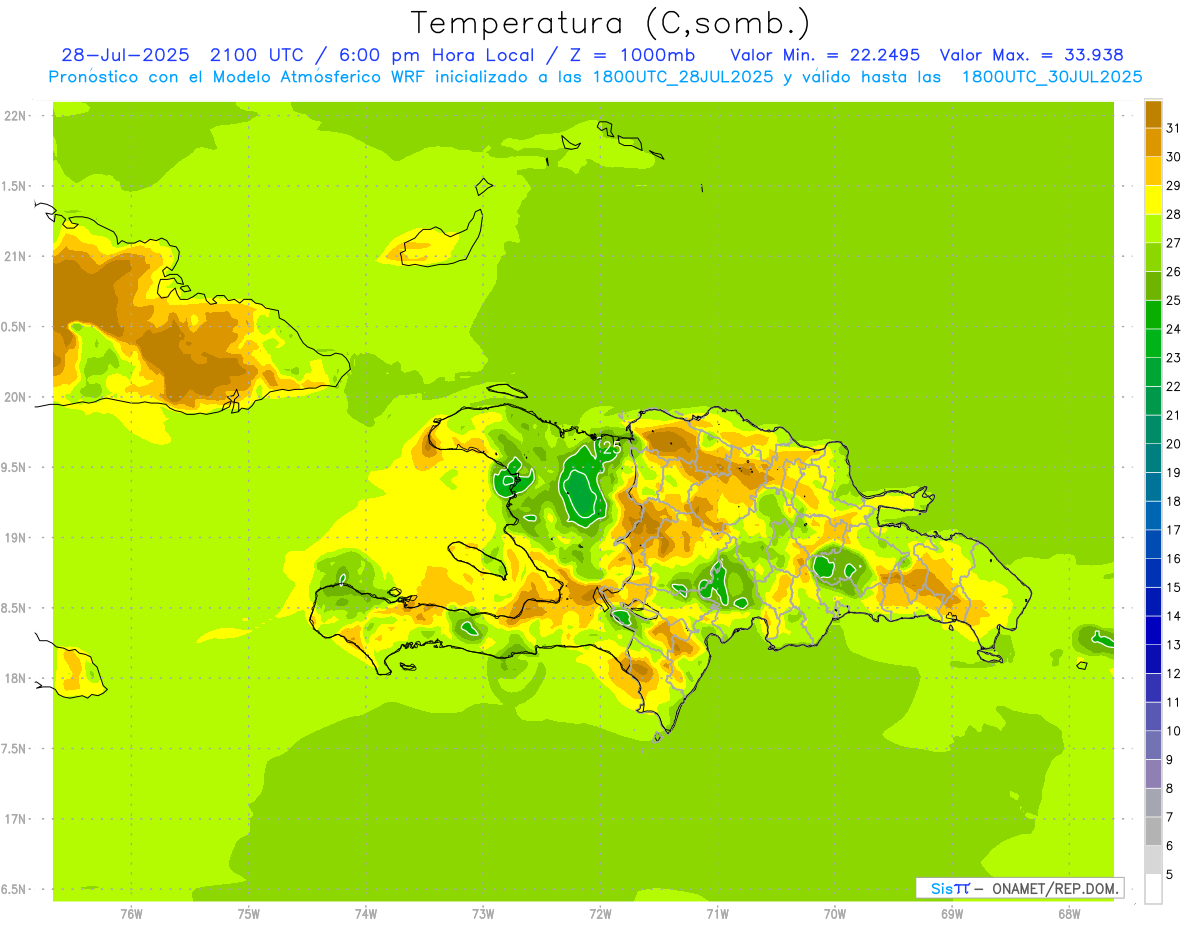Click the yellow colorbar swatch between 28 and 29
This screenshot has height=927, width=1200.
tap(1153, 200)
